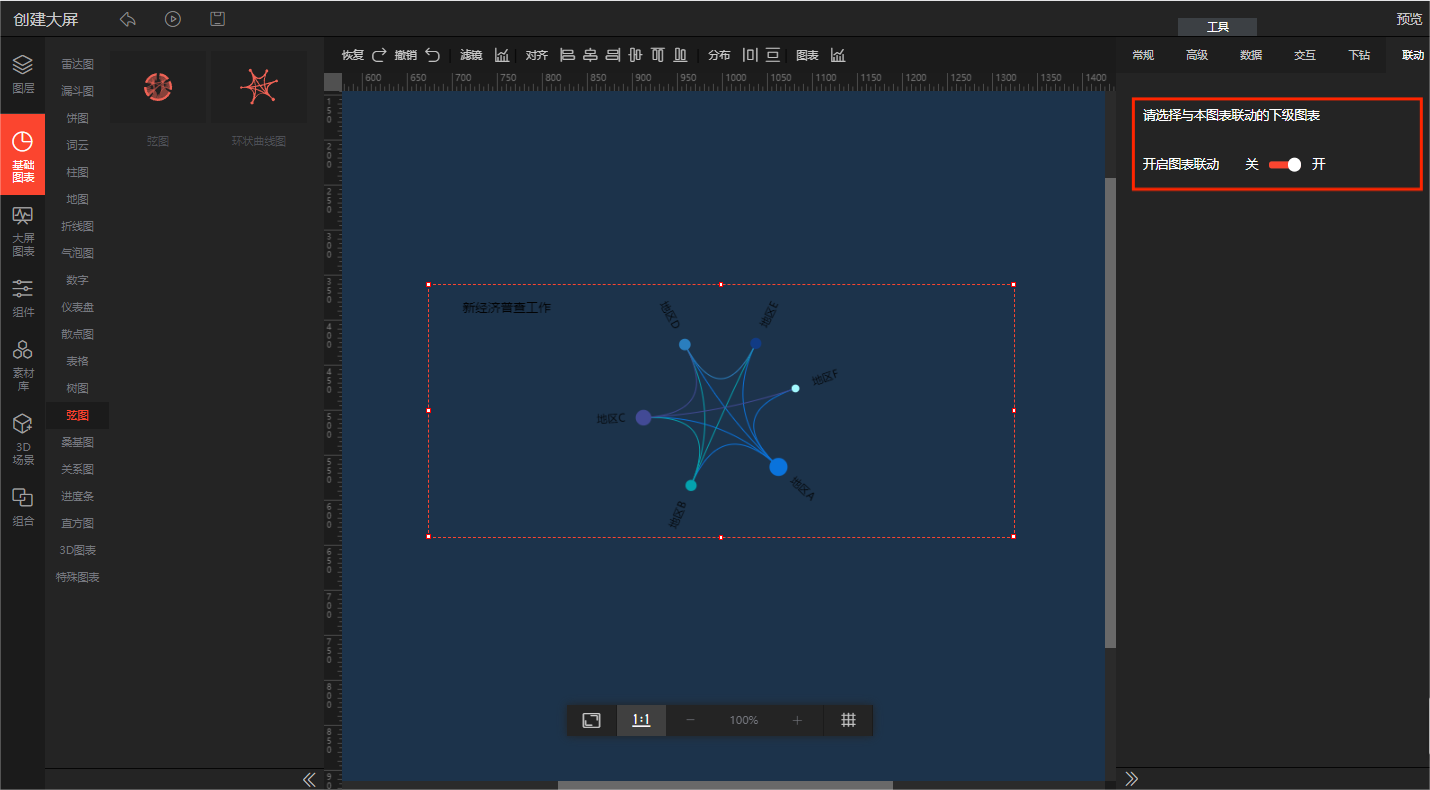Distribute vertically icon in toolbar

(x=773, y=55)
